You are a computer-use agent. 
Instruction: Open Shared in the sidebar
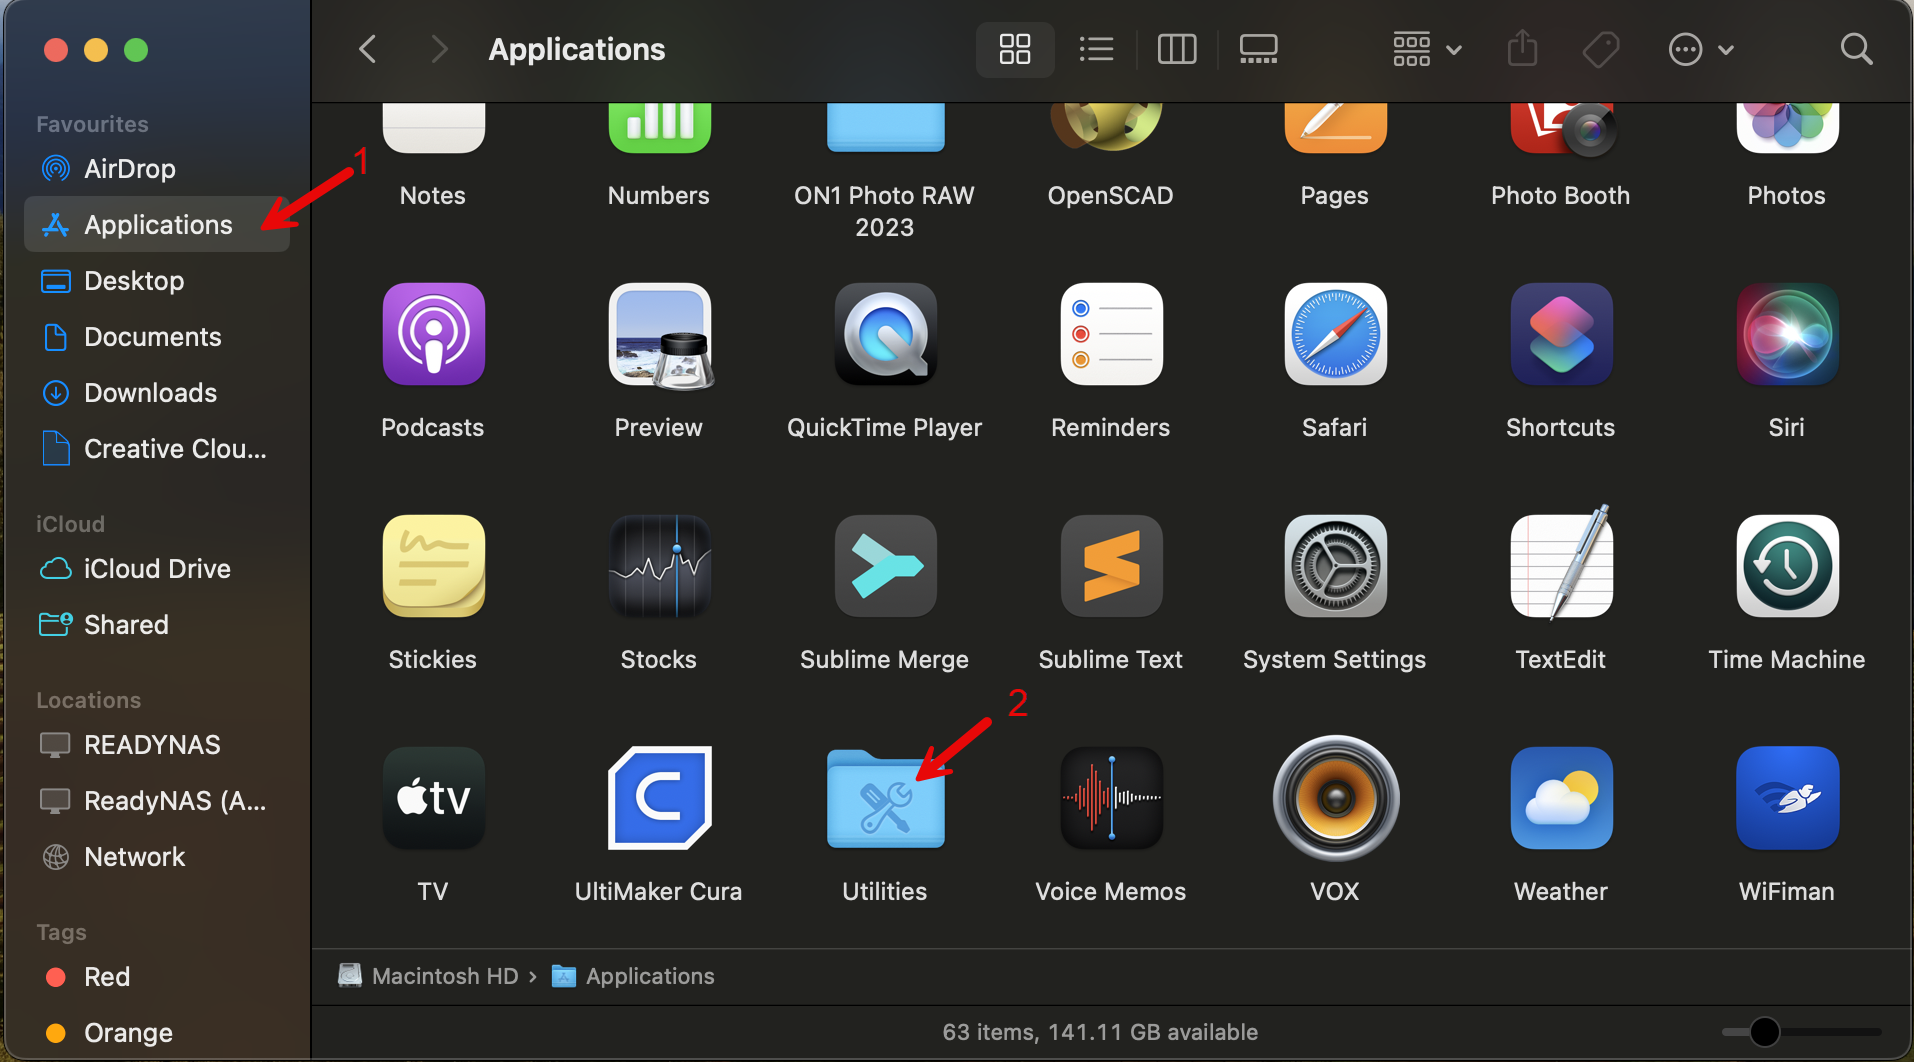[157, 625]
